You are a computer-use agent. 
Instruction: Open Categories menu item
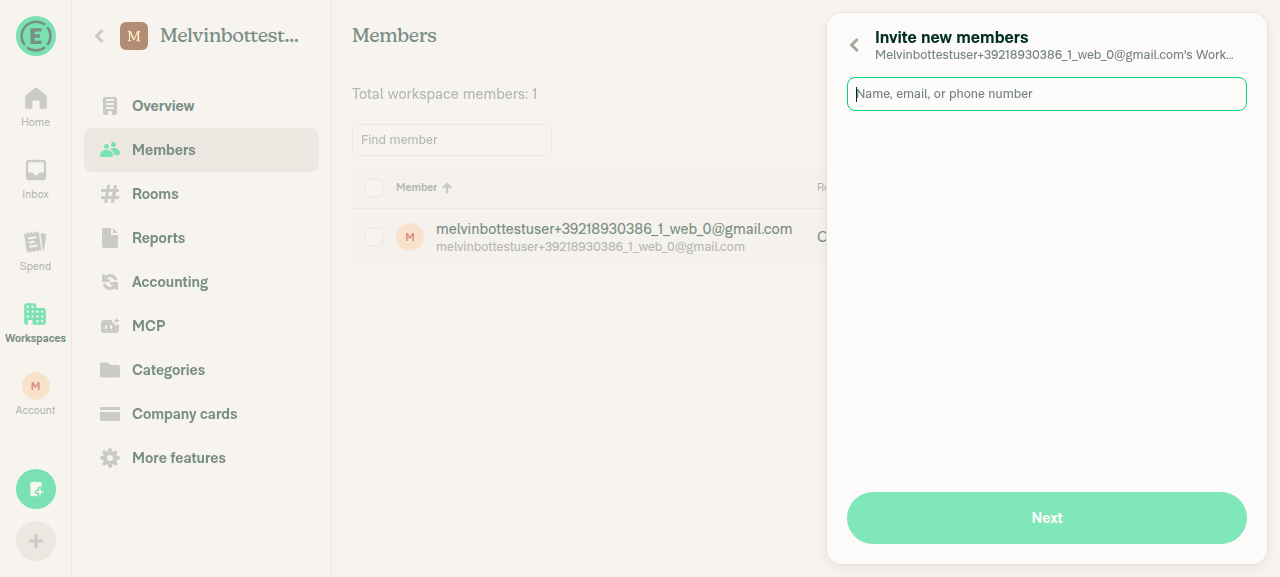(201, 370)
